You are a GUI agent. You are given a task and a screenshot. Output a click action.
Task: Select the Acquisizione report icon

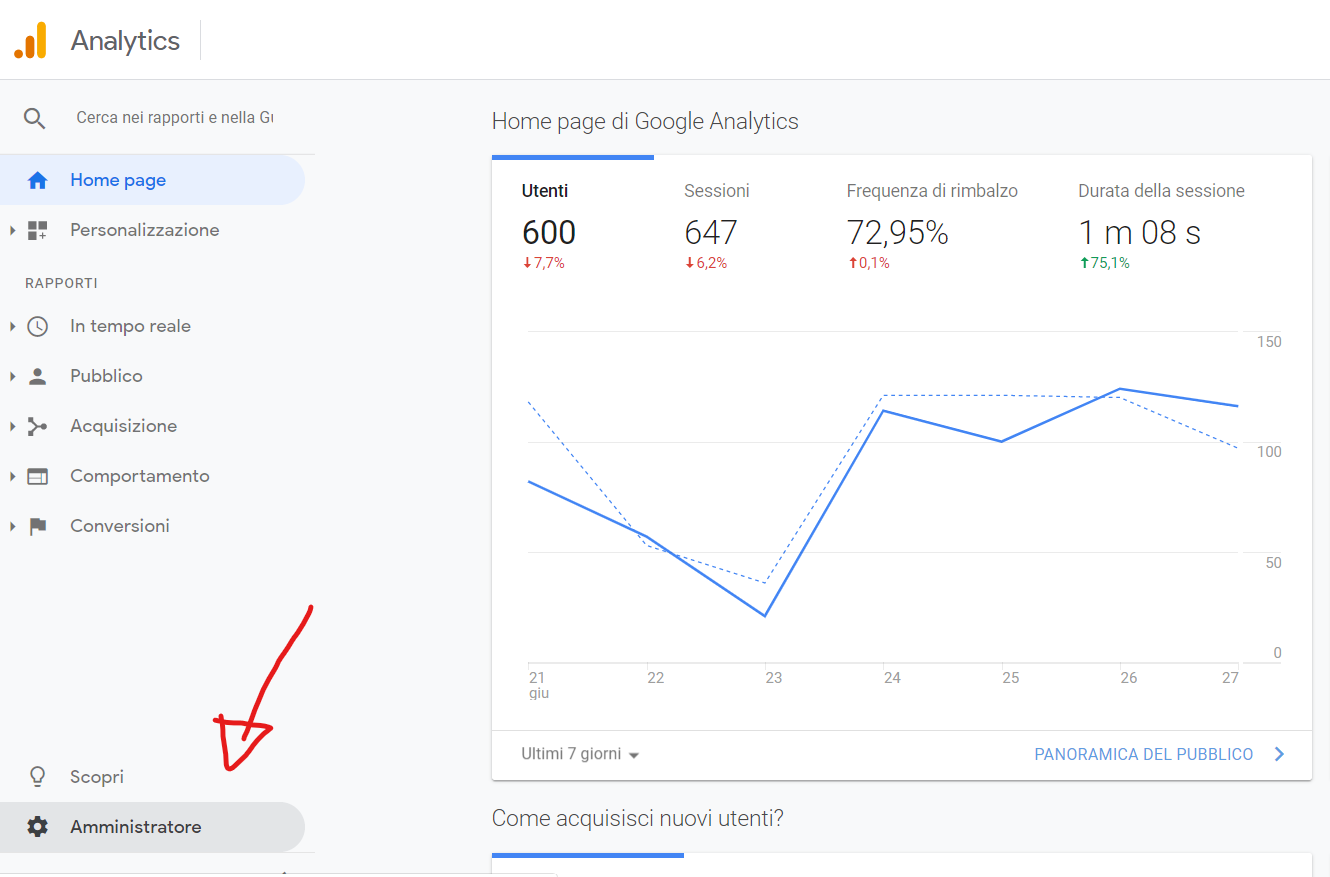click(x=36, y=425)
